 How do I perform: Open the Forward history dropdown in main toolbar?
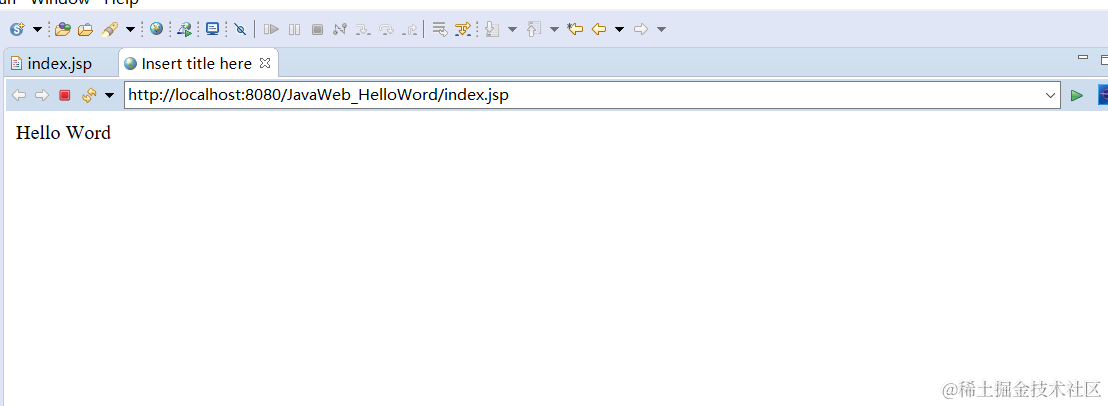pos(661,30)
